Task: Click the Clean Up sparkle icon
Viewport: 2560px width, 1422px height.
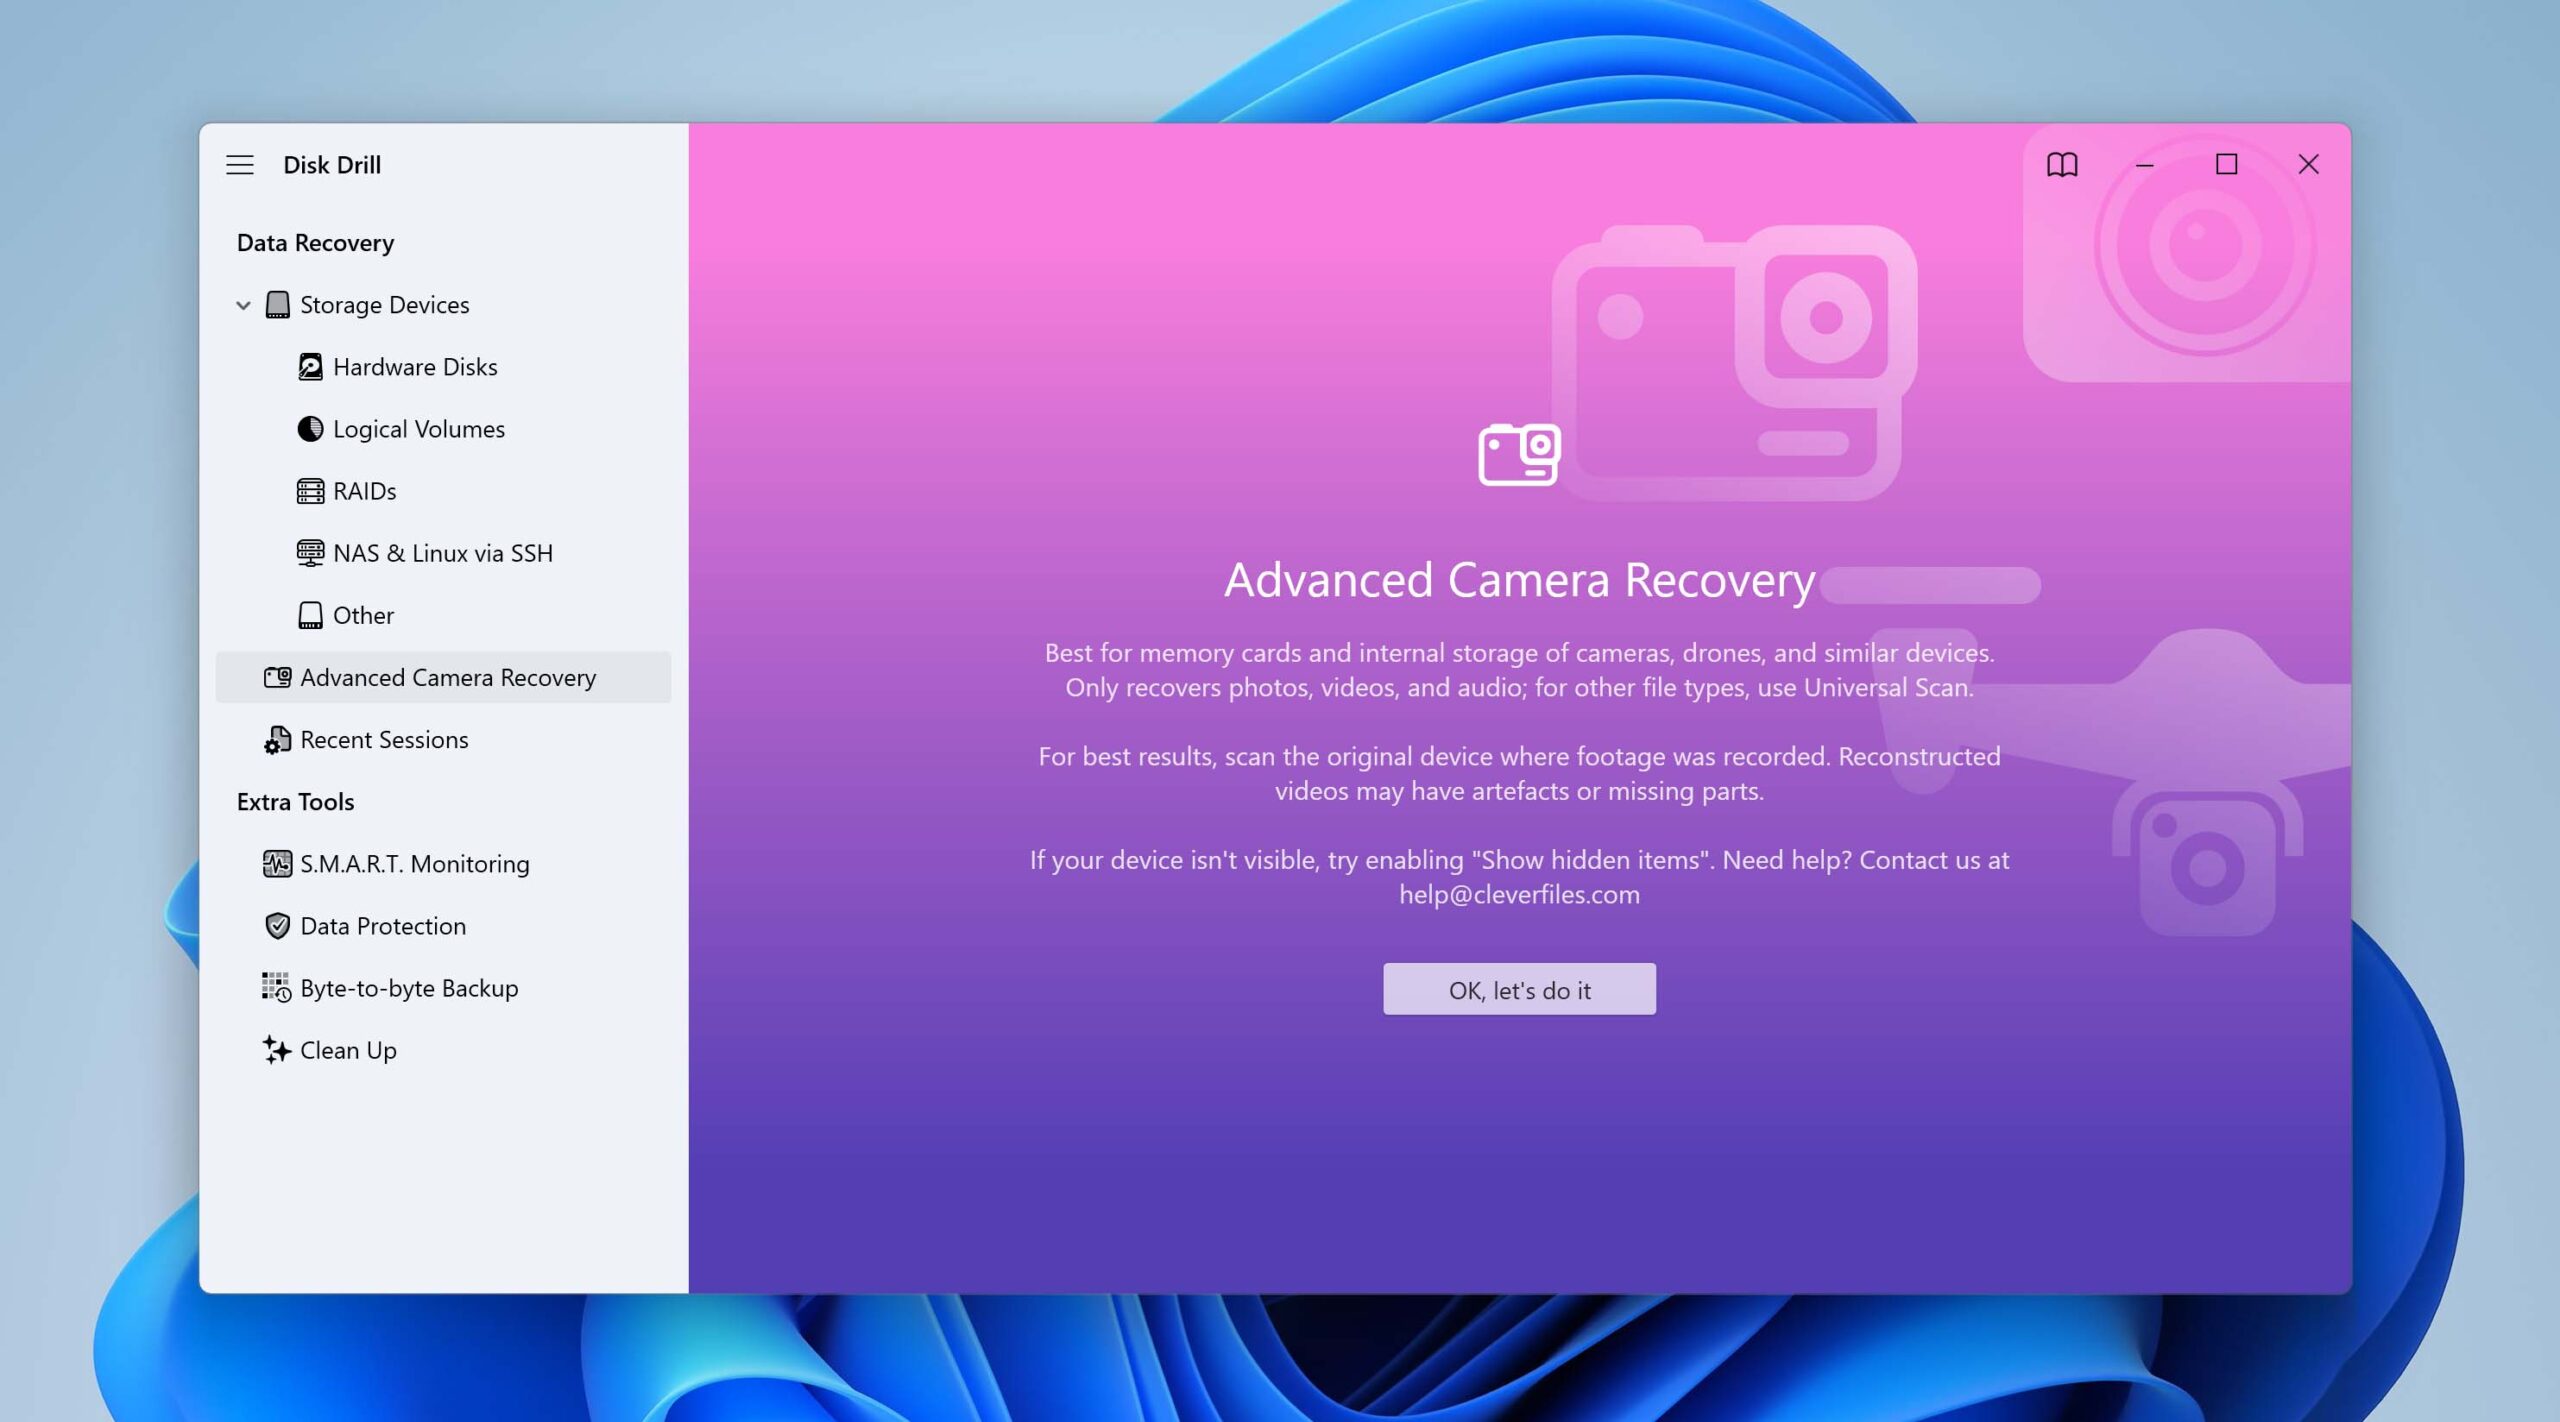Action: pyautogui.click(x=276, y=1050)
